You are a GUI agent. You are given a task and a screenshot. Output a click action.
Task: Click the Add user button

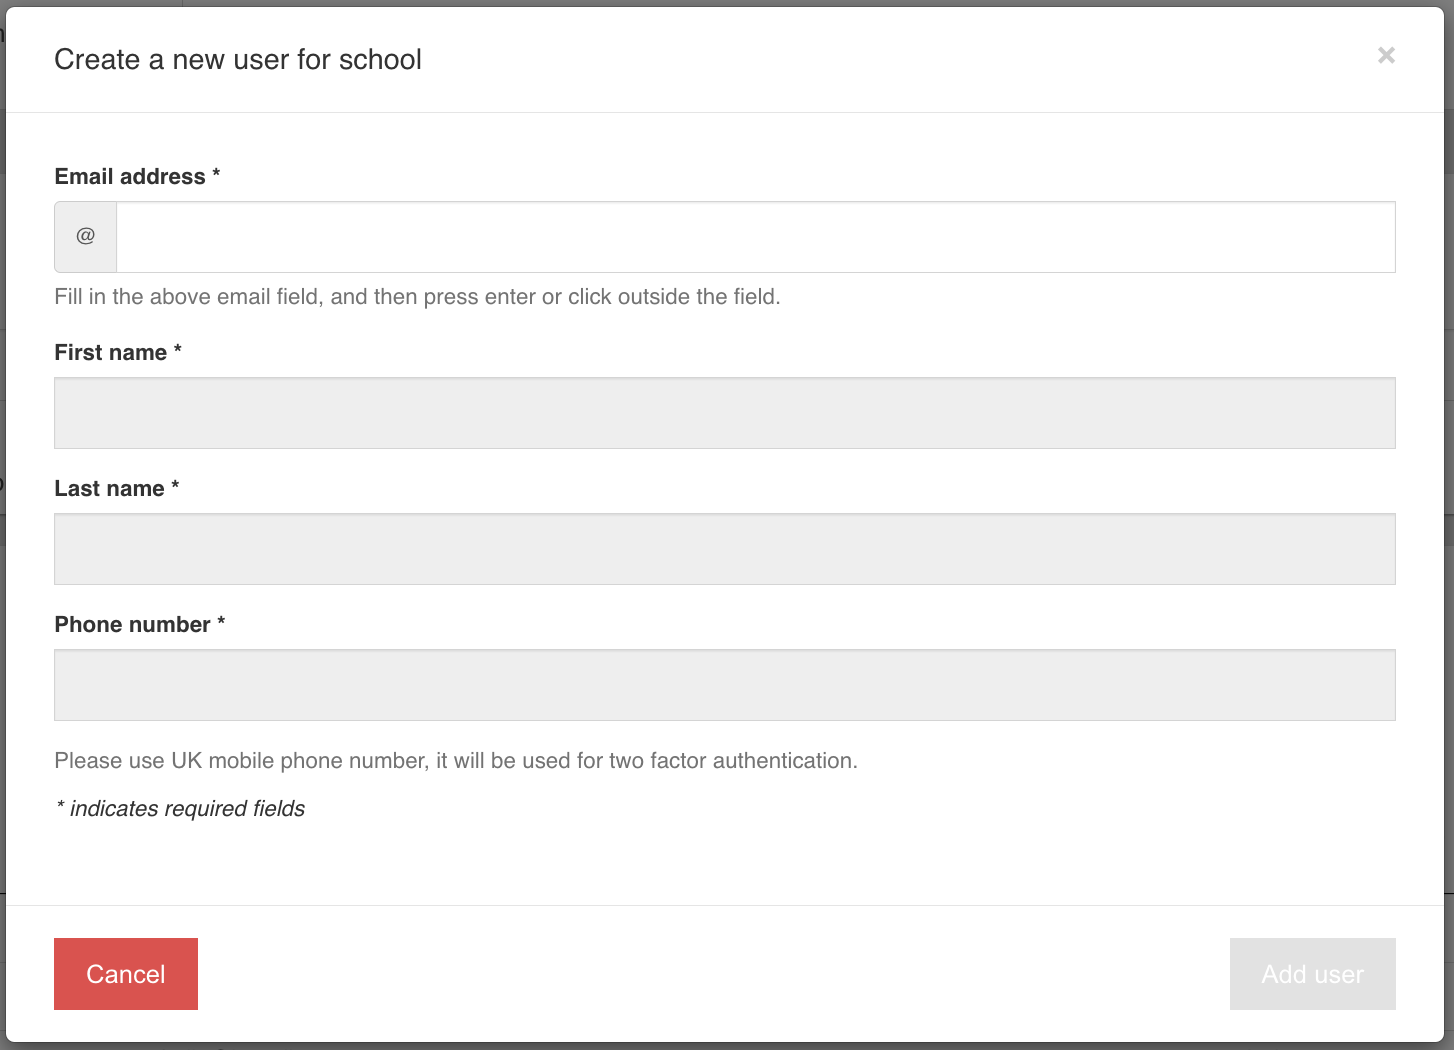click(1312, 974)
